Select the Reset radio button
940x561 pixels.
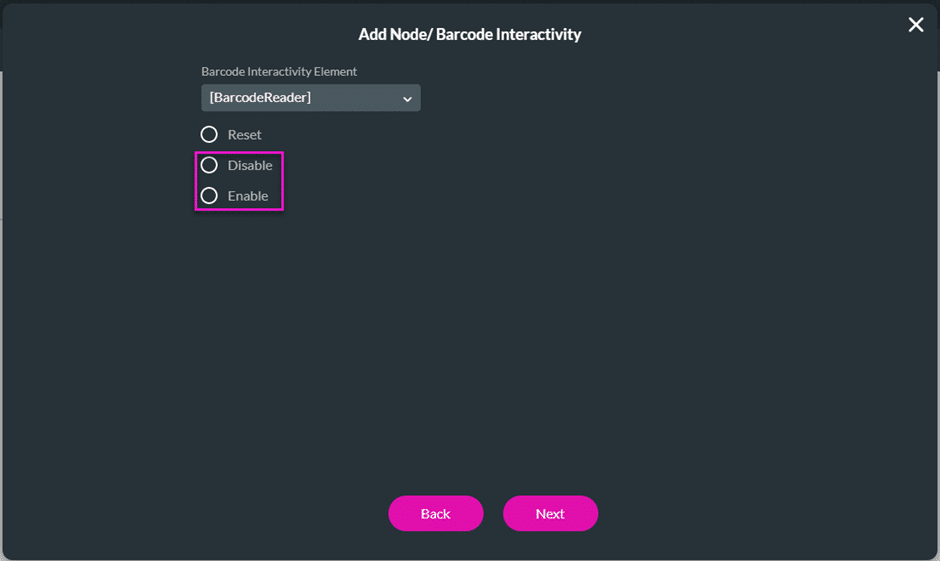(209, 134)
